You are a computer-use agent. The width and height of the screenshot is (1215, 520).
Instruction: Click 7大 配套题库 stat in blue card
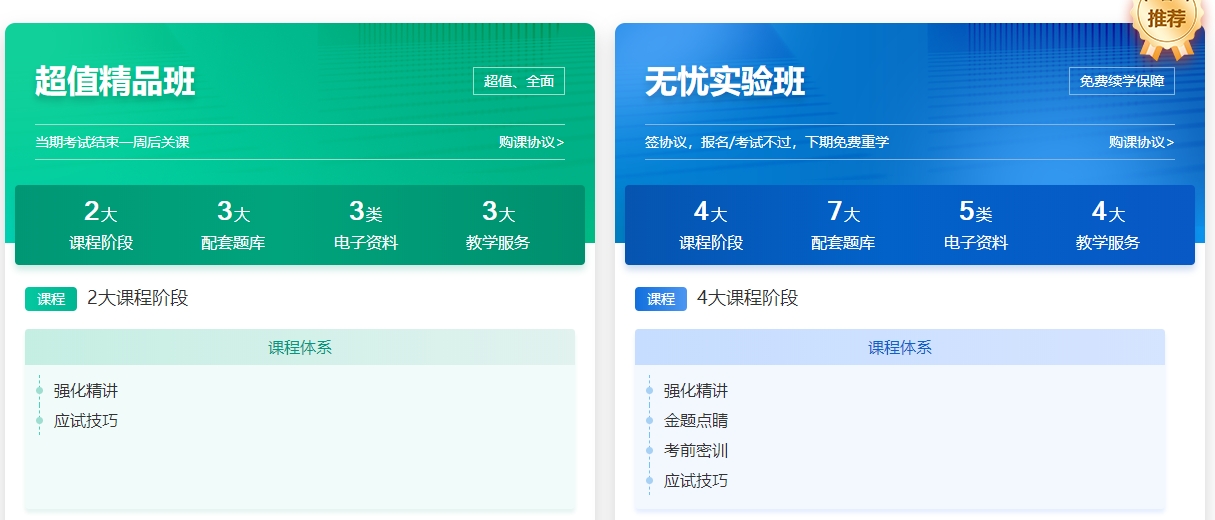[843, 225]
